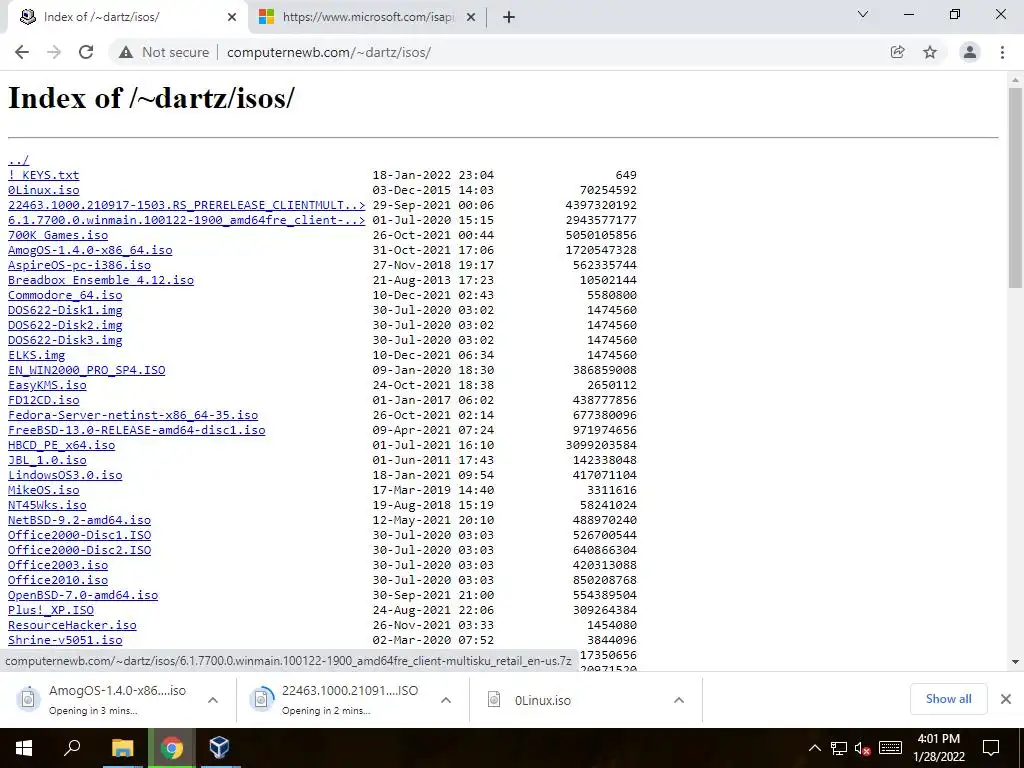1024x768 pixels.
Task: Select the Index of /~dartz/isos/ tab
Action: (127, 17)
